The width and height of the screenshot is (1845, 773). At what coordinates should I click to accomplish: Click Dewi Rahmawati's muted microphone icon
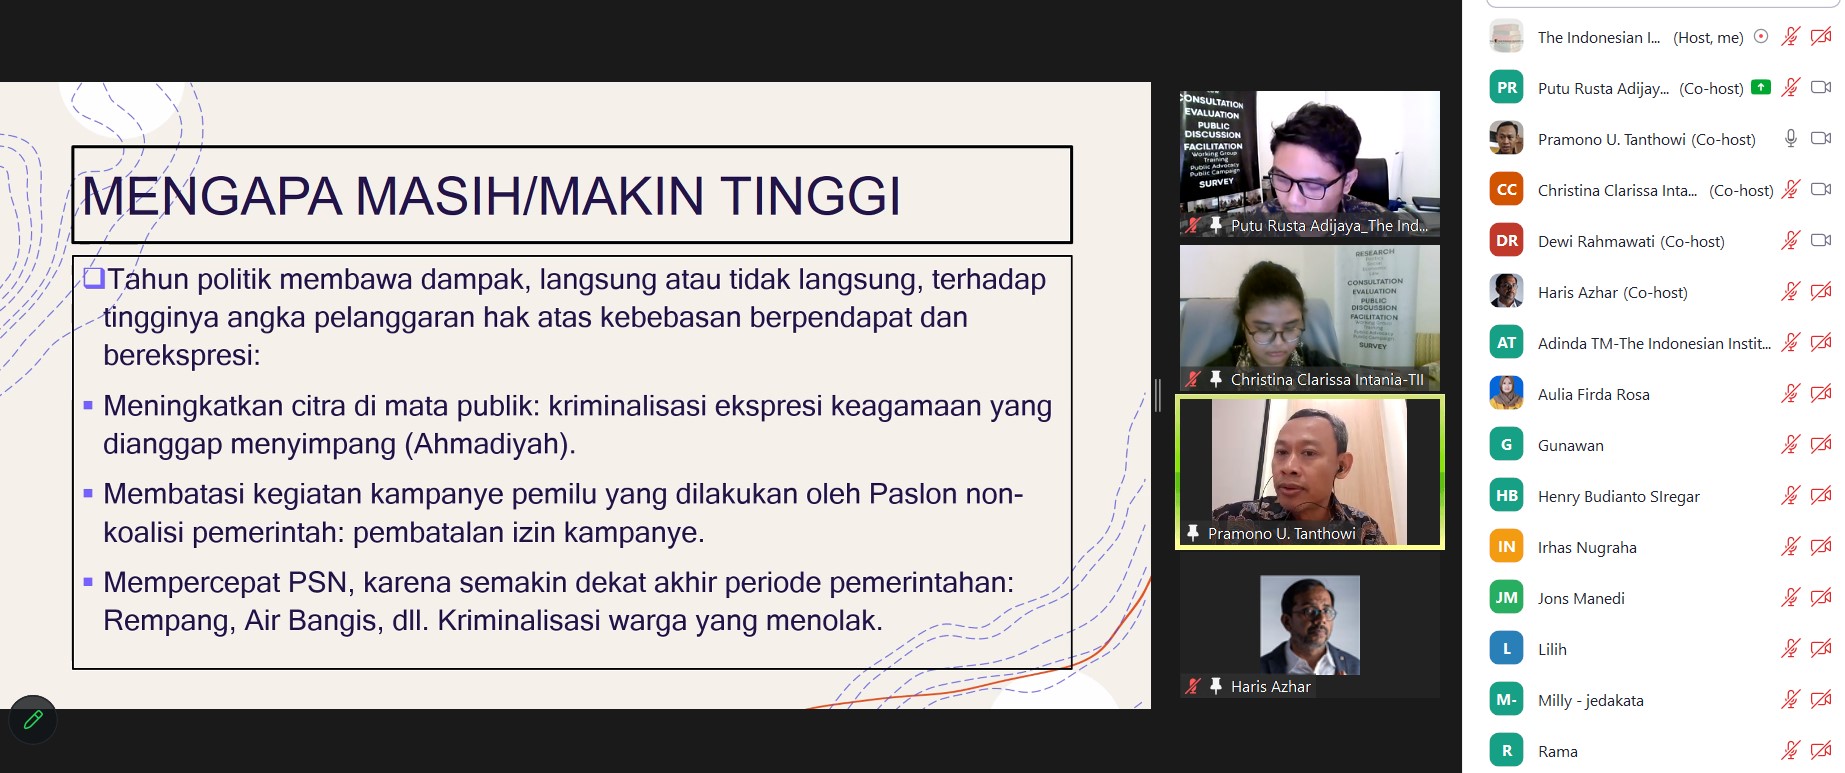[1790, 240]
